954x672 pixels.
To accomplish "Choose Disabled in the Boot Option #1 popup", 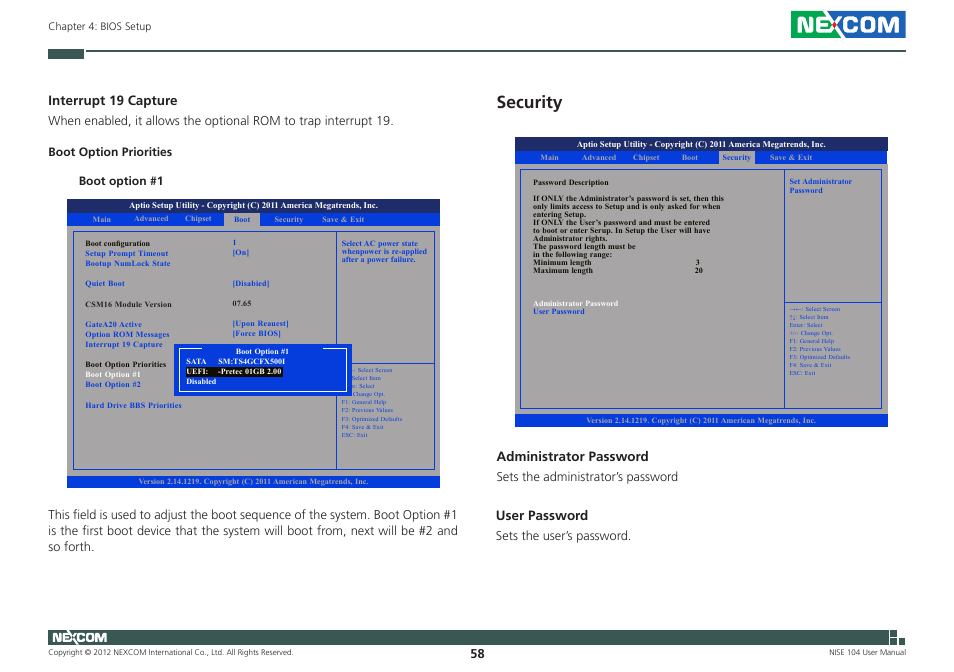I will (201, 381).
